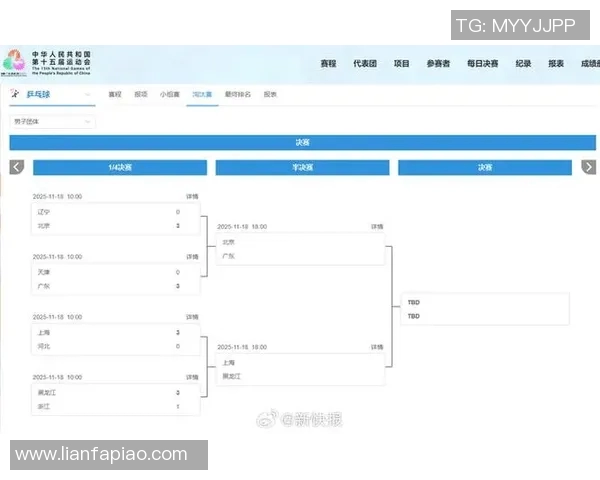Screen dimensions: 600x480
Task: Open 详情 for 上海 vs 黑龙江 semifinal
Action: point(377,347)
